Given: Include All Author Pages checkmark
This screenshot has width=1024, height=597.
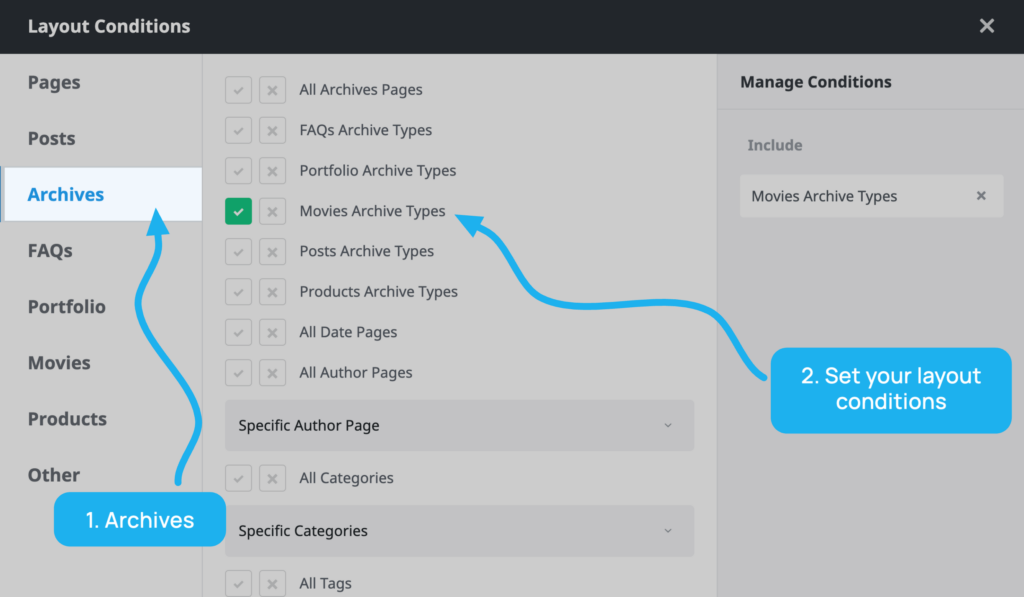Looking at the screenshot, I should 238,373.
